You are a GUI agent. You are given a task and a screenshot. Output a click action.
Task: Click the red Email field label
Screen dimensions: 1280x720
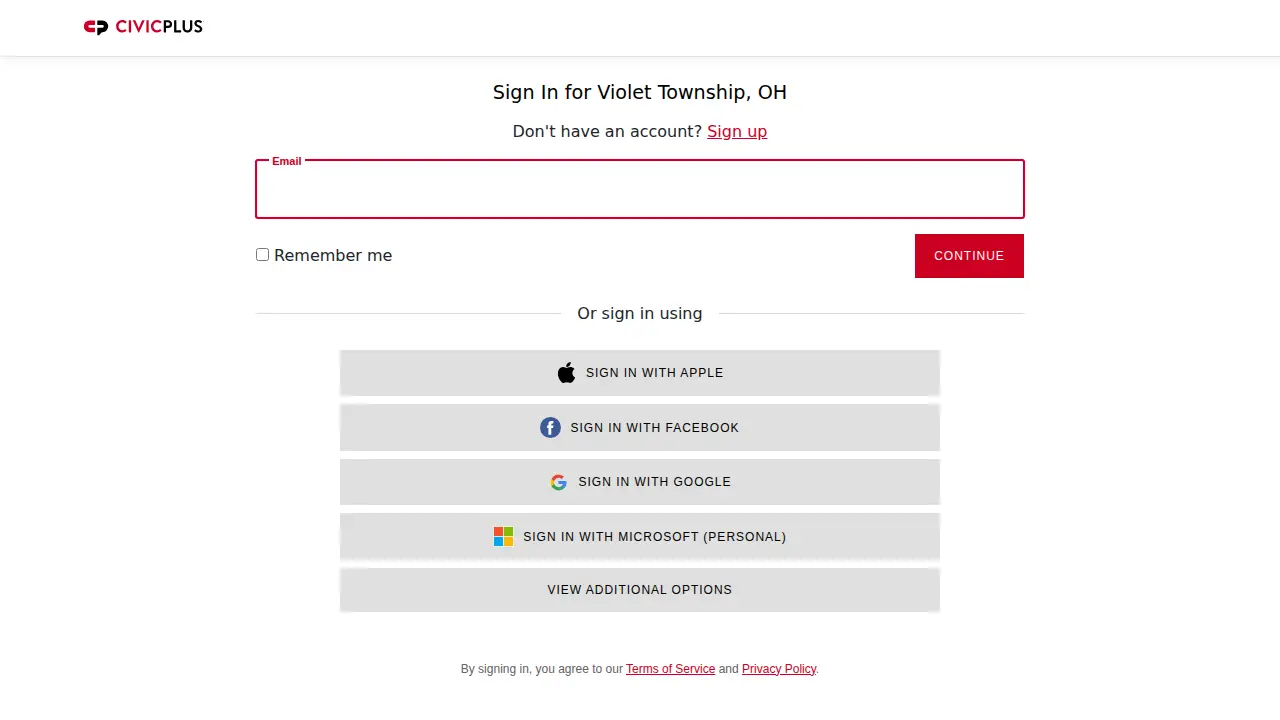(x=286, y=161)
